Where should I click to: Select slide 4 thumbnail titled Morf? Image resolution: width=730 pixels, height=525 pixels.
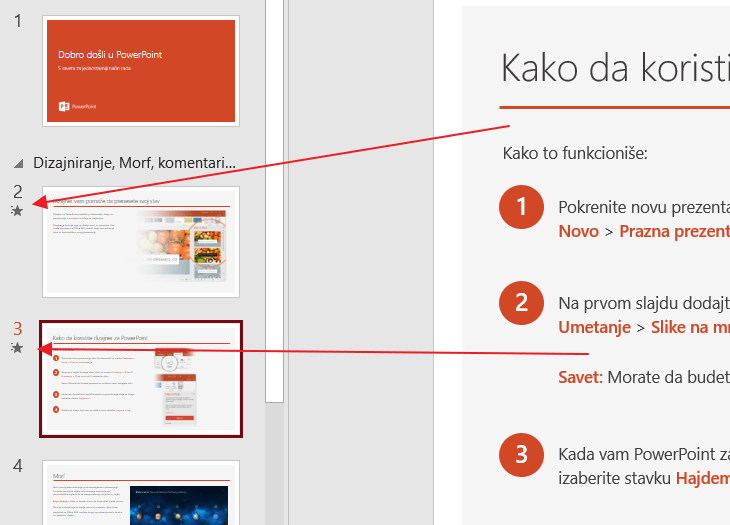pyautogui.click(x=141, y=492)
